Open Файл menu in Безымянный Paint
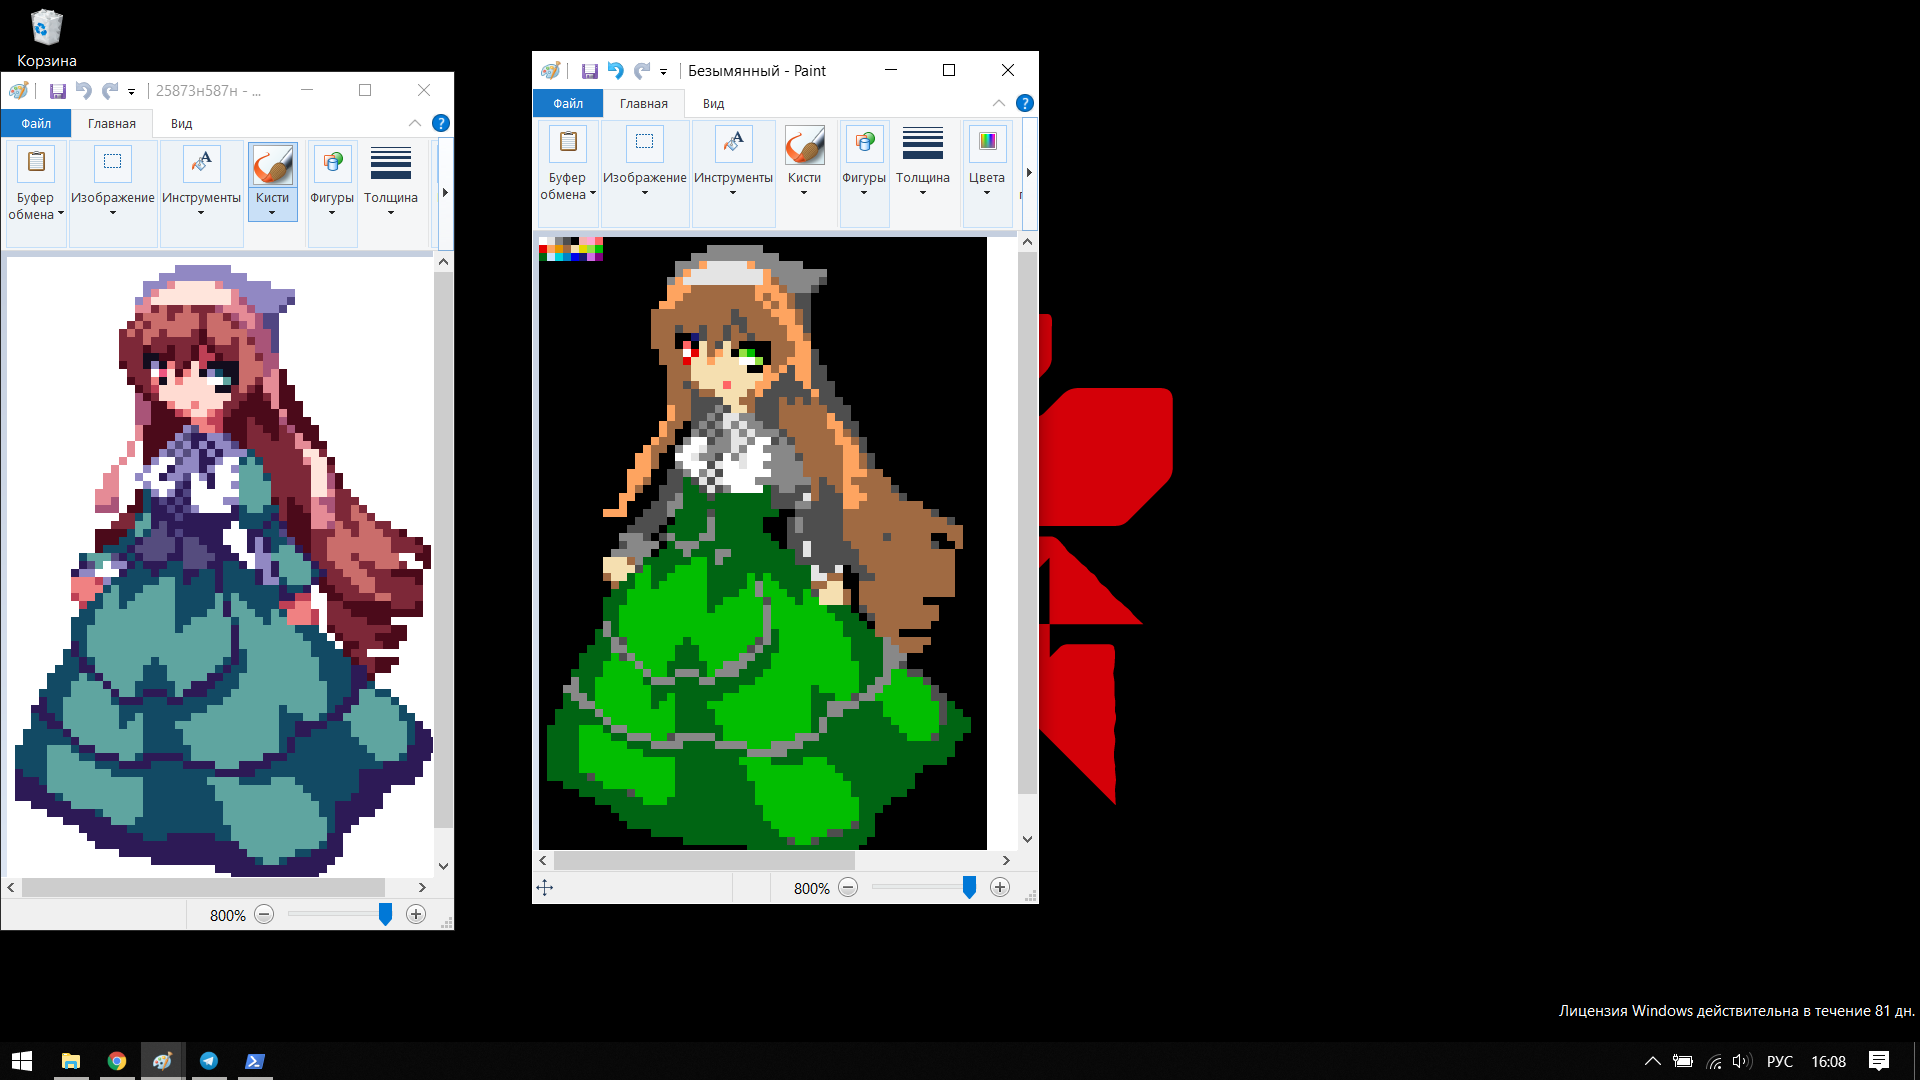The image size is (1920, 1080). pos(567,103)
